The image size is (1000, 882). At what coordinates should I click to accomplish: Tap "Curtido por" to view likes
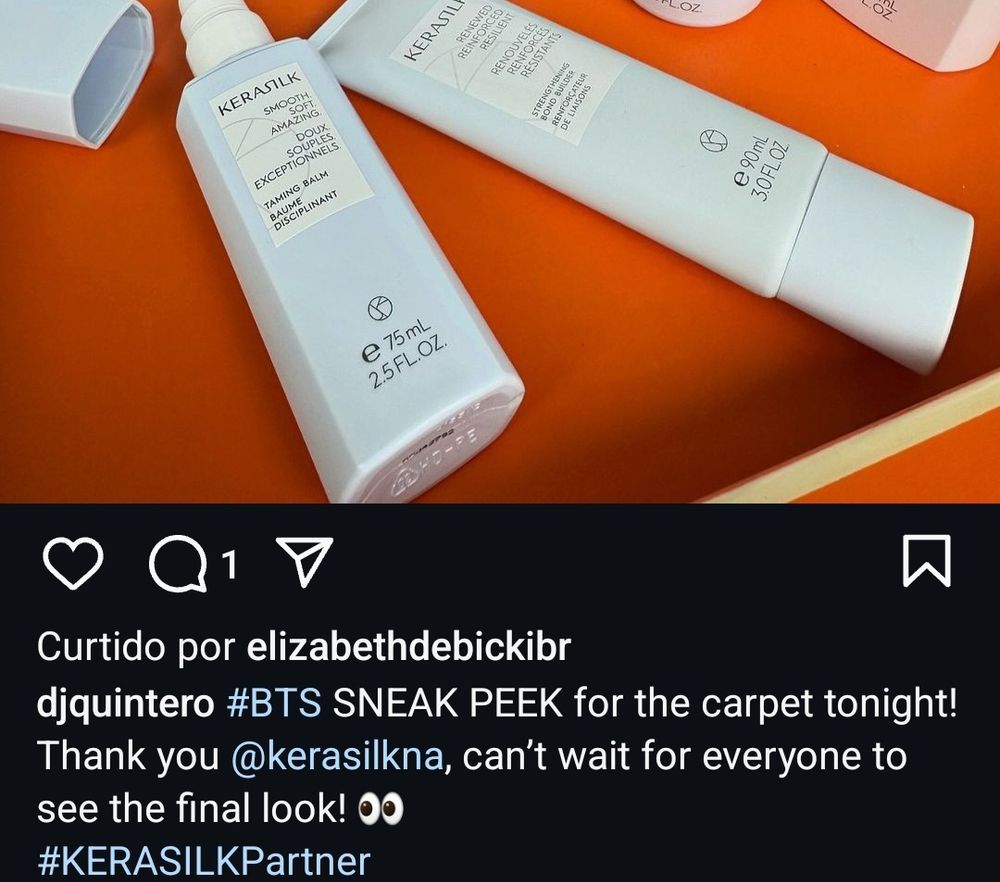[x=136, y=648]
